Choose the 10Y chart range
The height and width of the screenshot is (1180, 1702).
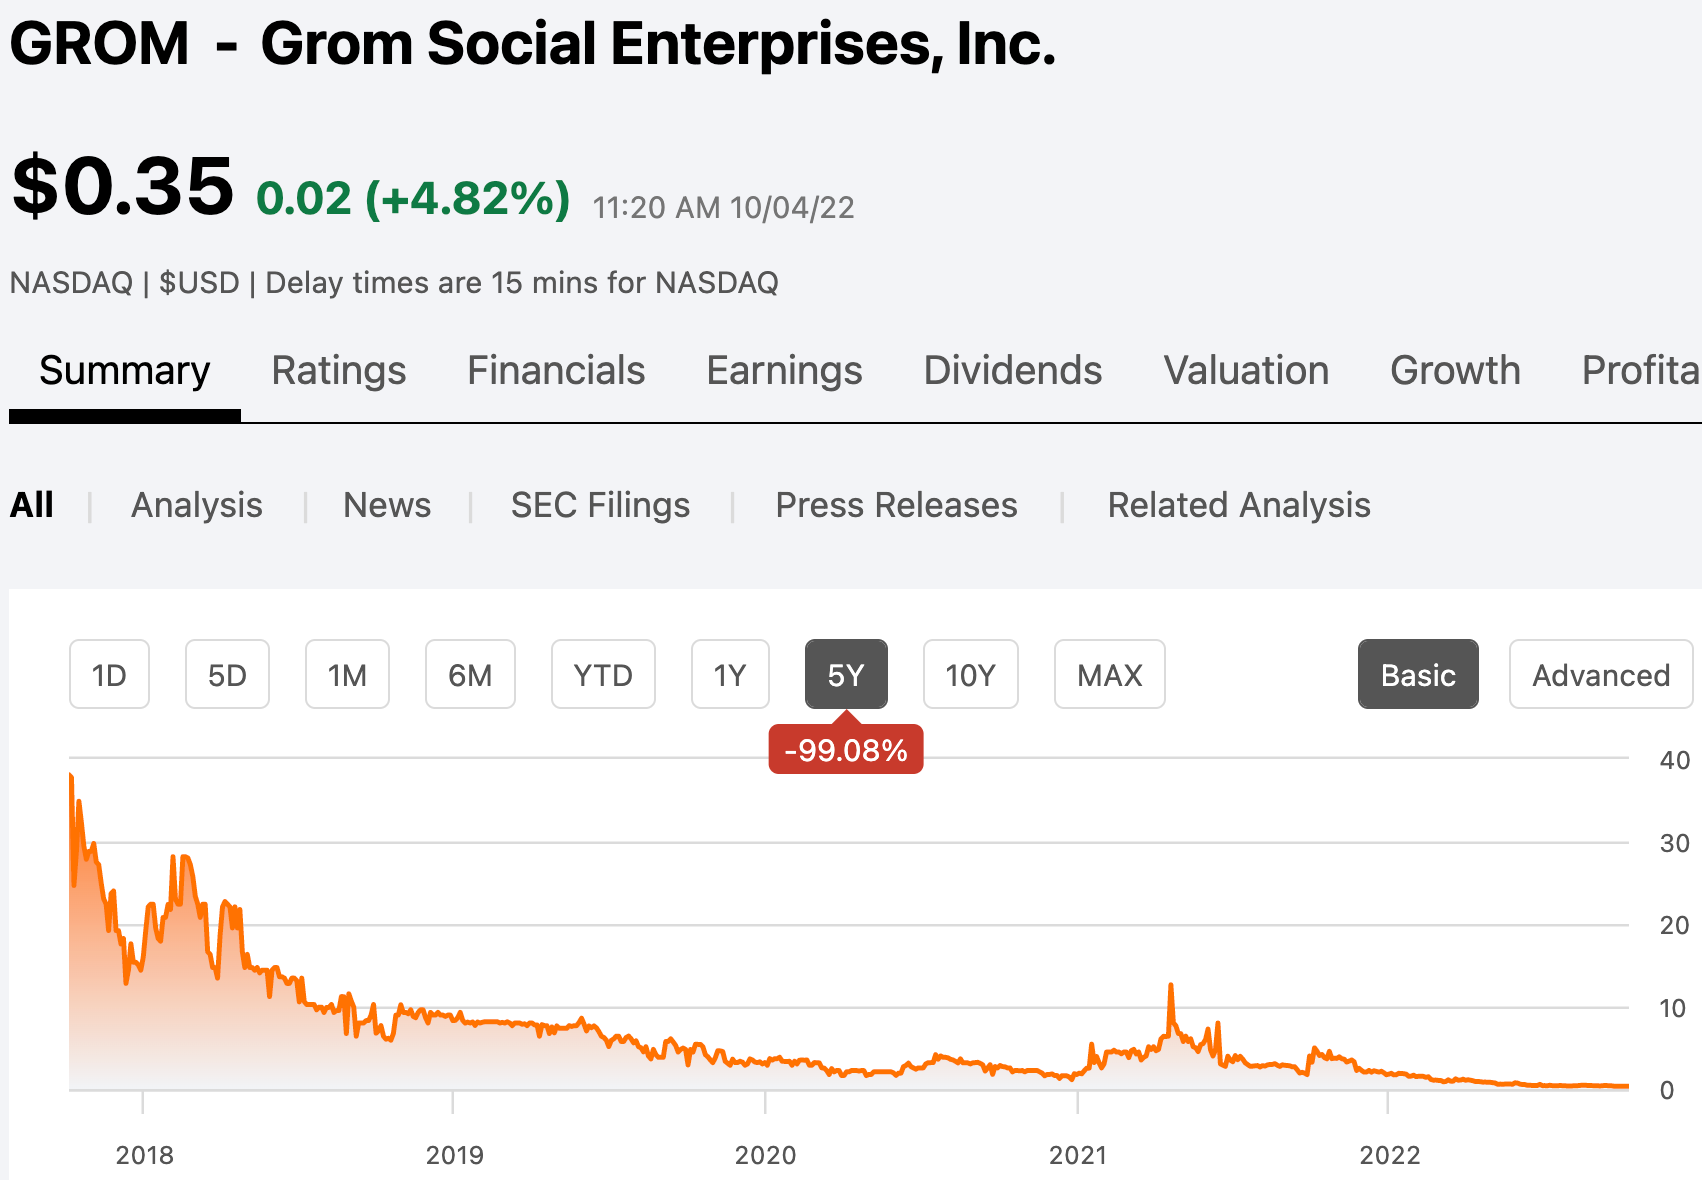(x=970, y=675)
